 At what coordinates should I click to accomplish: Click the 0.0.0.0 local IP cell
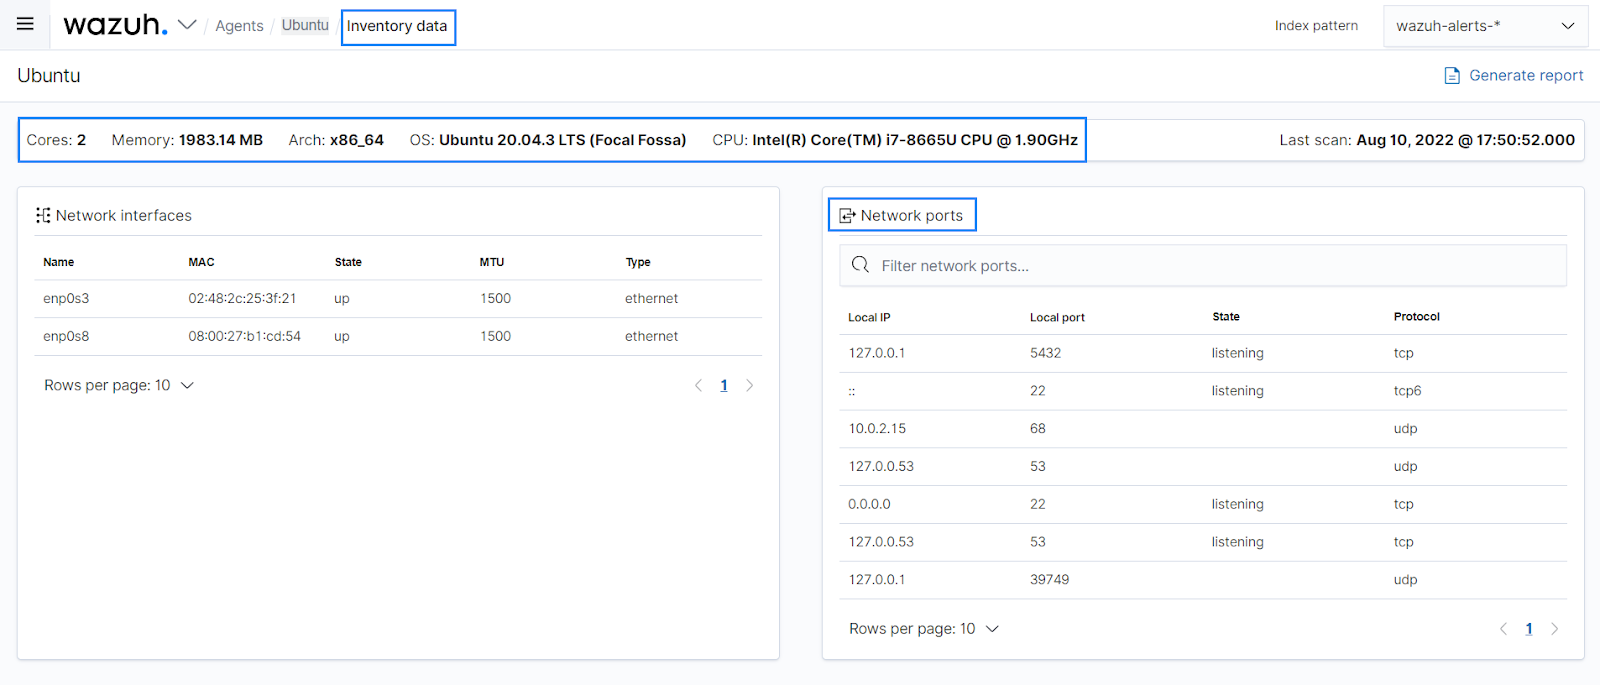click(869, 504)
